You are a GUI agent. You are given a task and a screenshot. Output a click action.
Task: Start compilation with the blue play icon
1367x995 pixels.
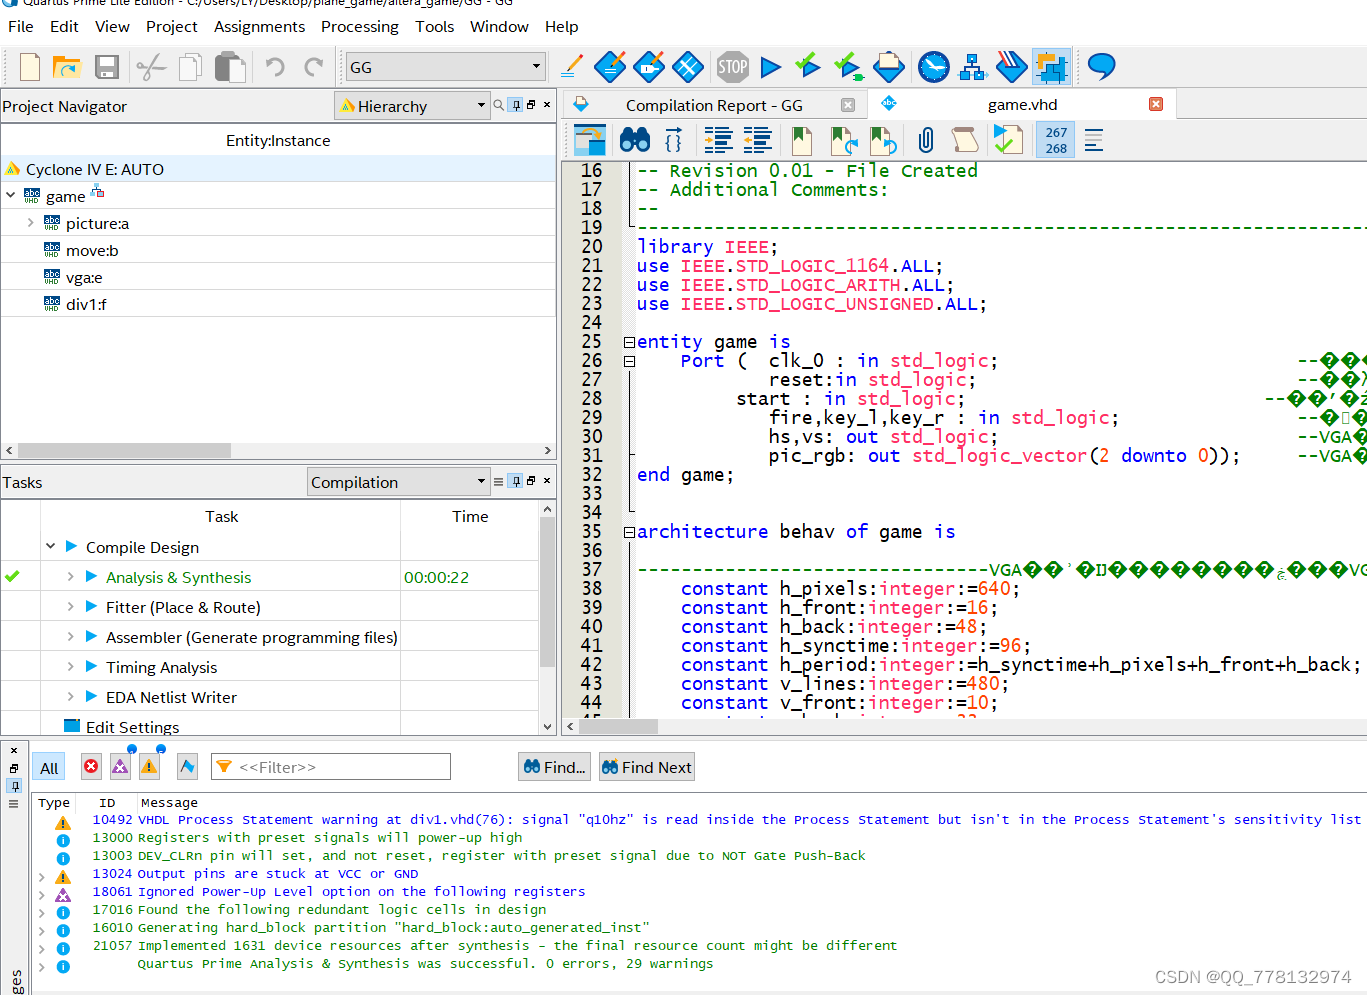pyautogui.click(x=770, y=67)
